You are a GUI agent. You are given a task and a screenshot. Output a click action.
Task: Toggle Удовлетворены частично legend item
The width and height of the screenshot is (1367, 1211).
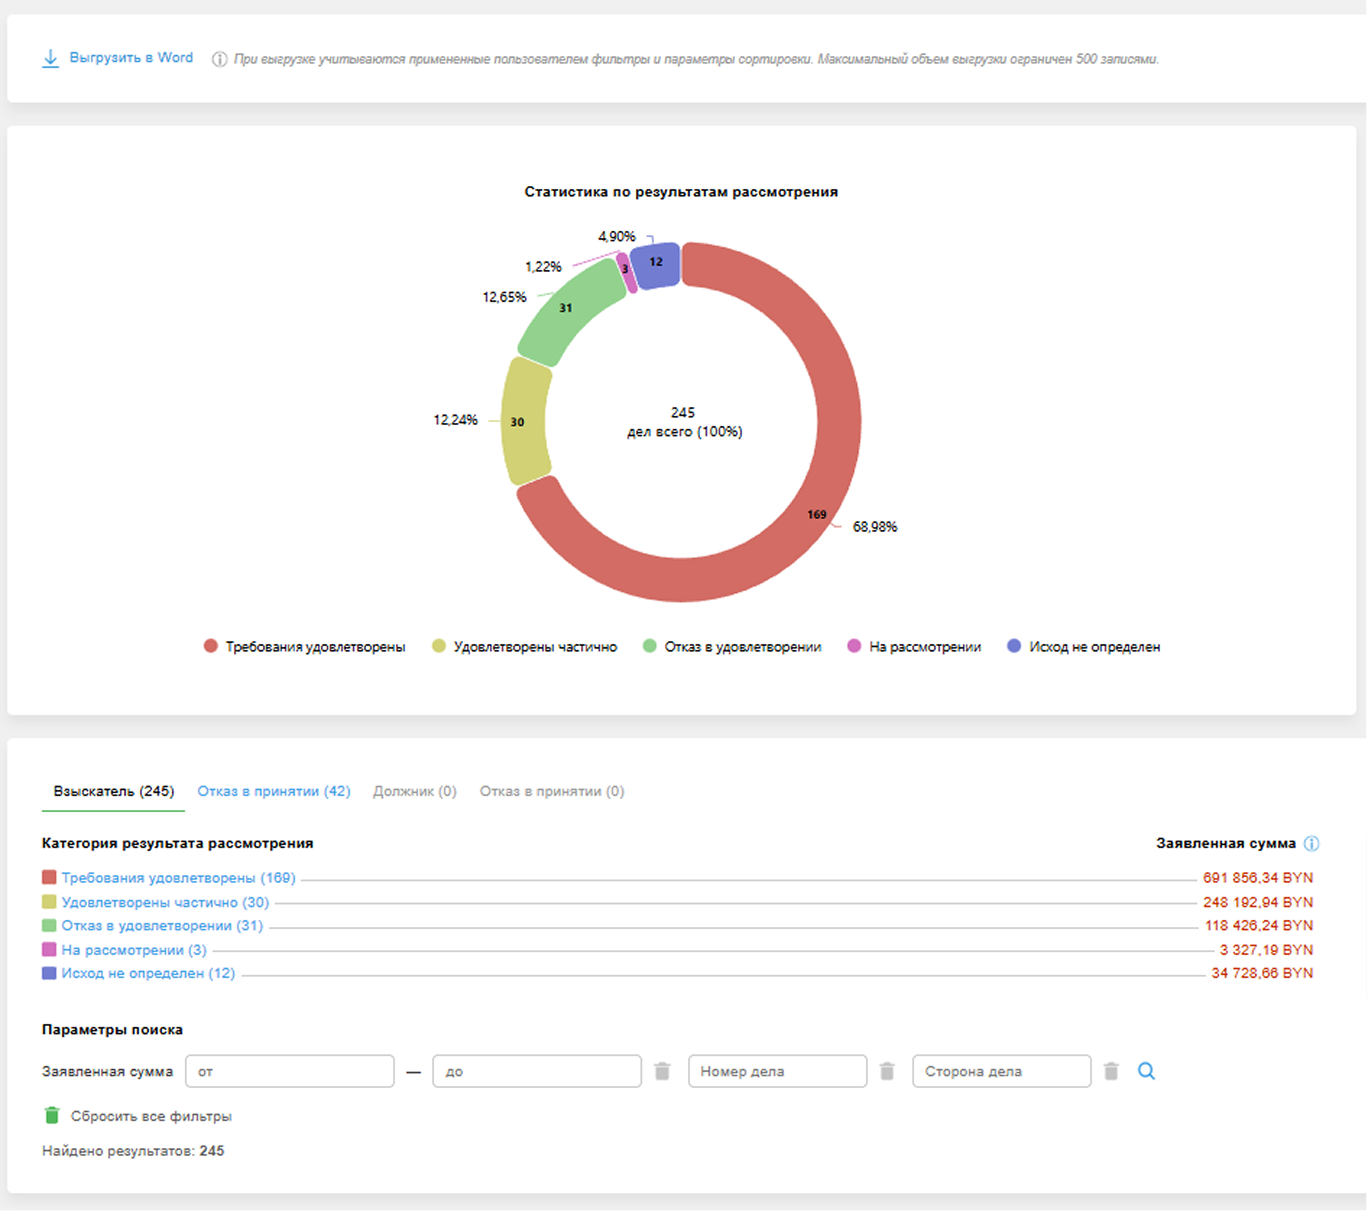[524, 647]
